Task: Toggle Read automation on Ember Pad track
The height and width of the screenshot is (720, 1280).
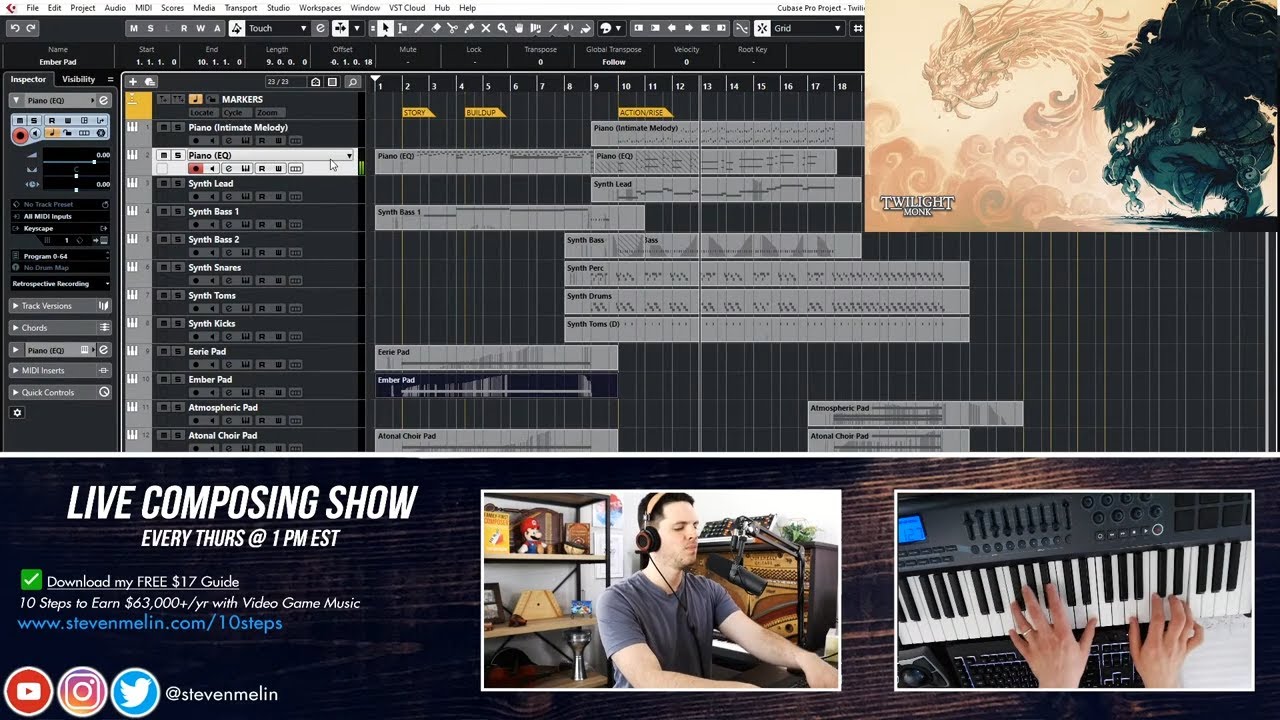Action: pyautogui.click(x=262, y=392)
